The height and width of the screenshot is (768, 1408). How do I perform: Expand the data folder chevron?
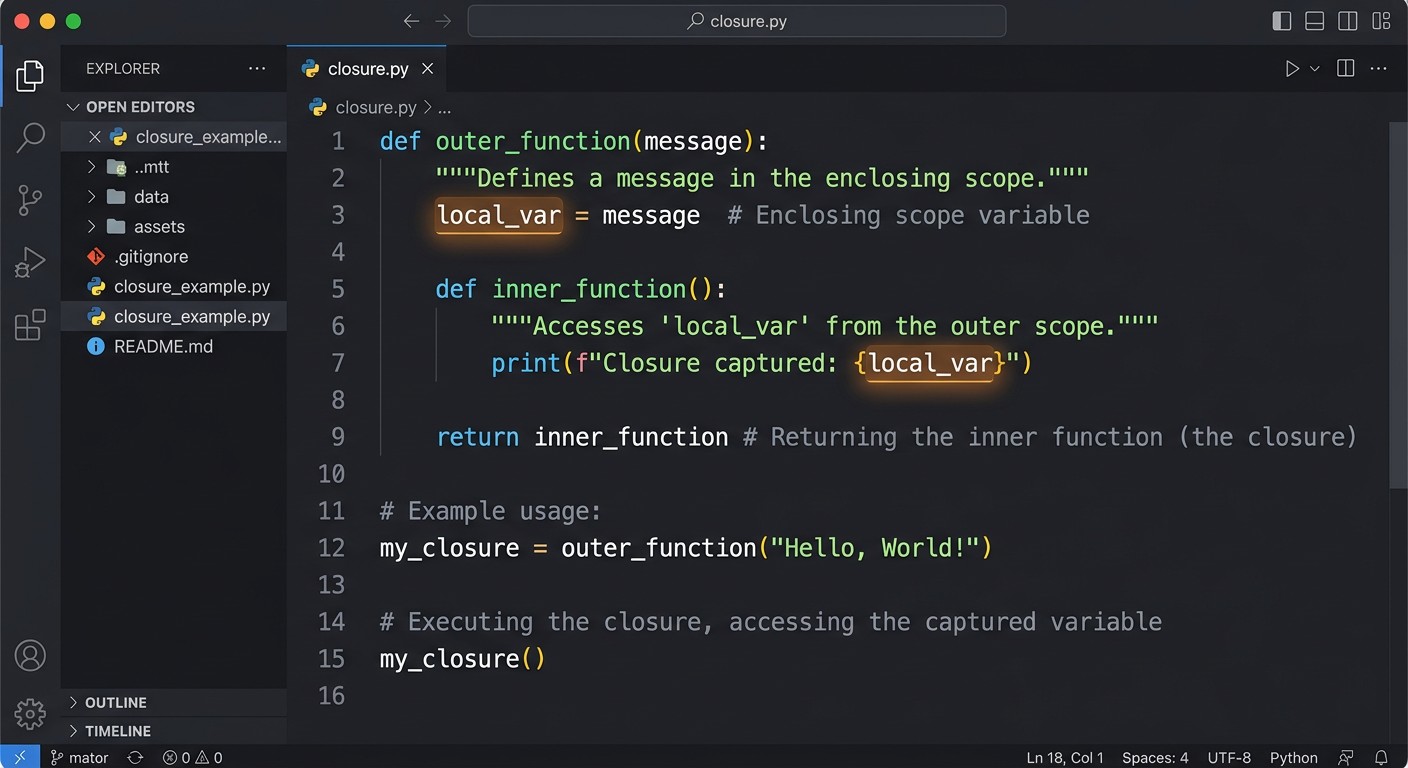point(91,197)
